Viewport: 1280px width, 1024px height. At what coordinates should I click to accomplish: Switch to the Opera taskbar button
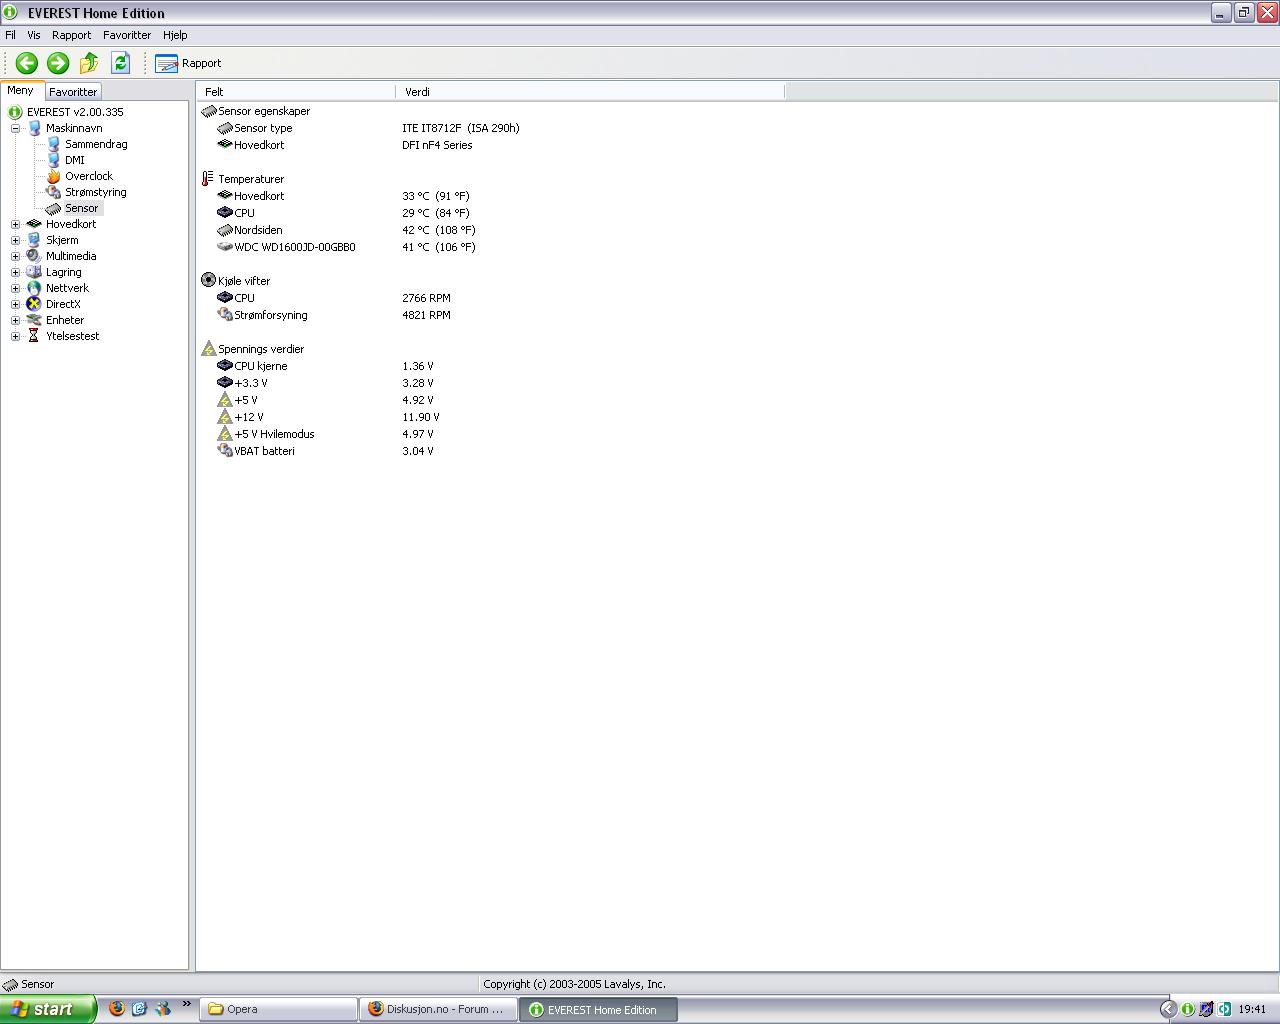tap(278, 1009)
